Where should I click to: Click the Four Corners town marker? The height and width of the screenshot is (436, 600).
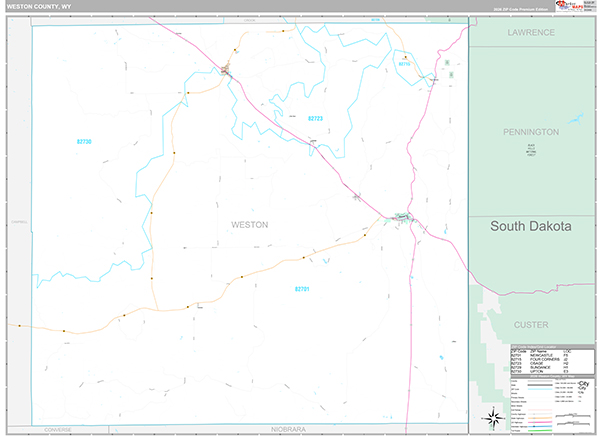click(x=433, y=79)
